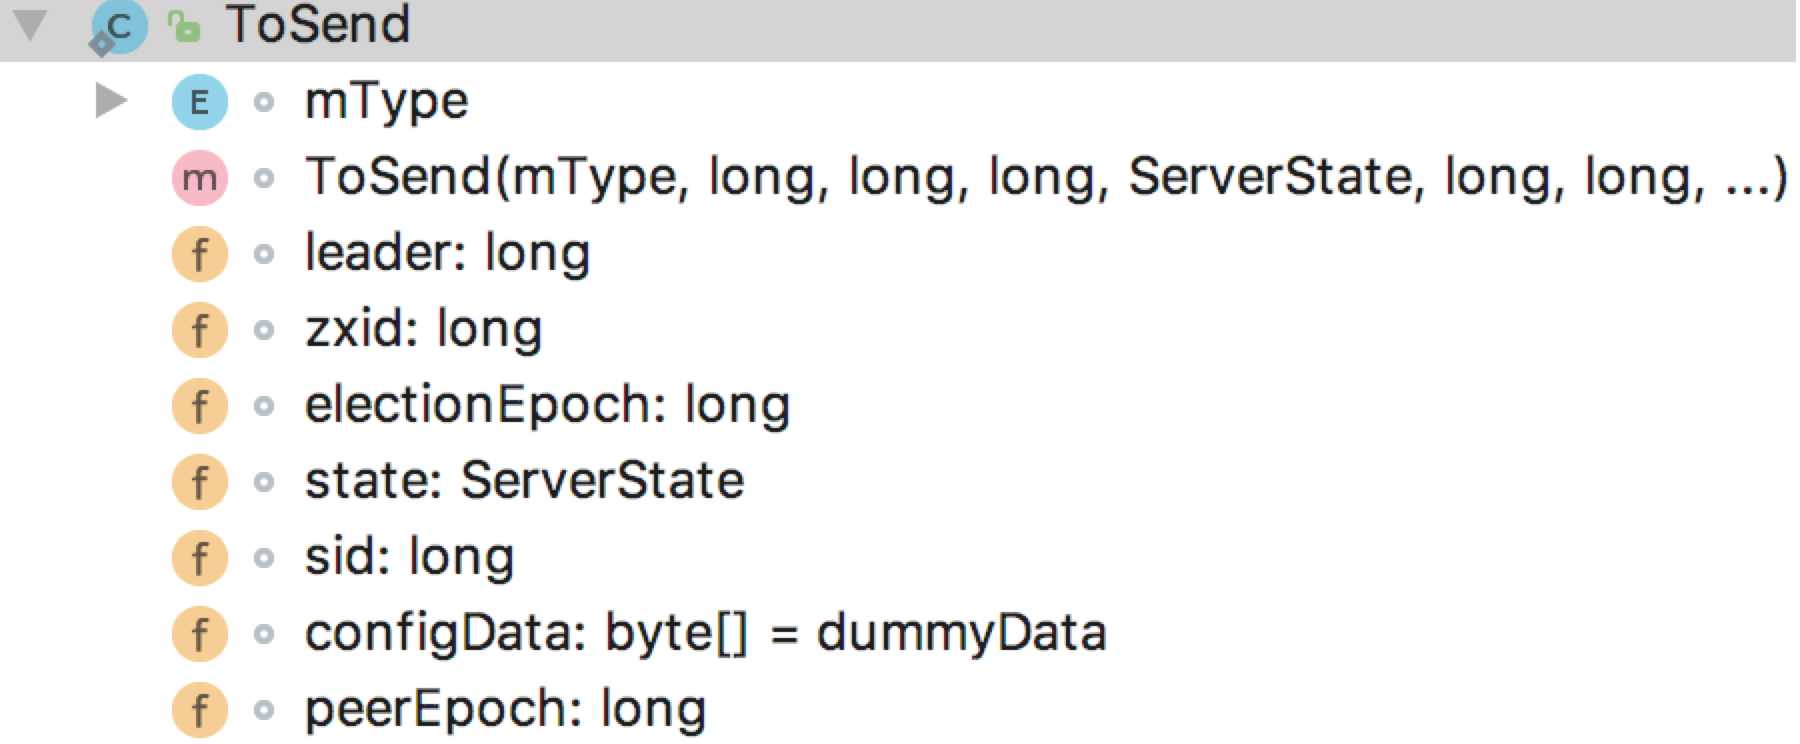Click the enum icon next to mType

pyautogui.click(x=199, y=102)
